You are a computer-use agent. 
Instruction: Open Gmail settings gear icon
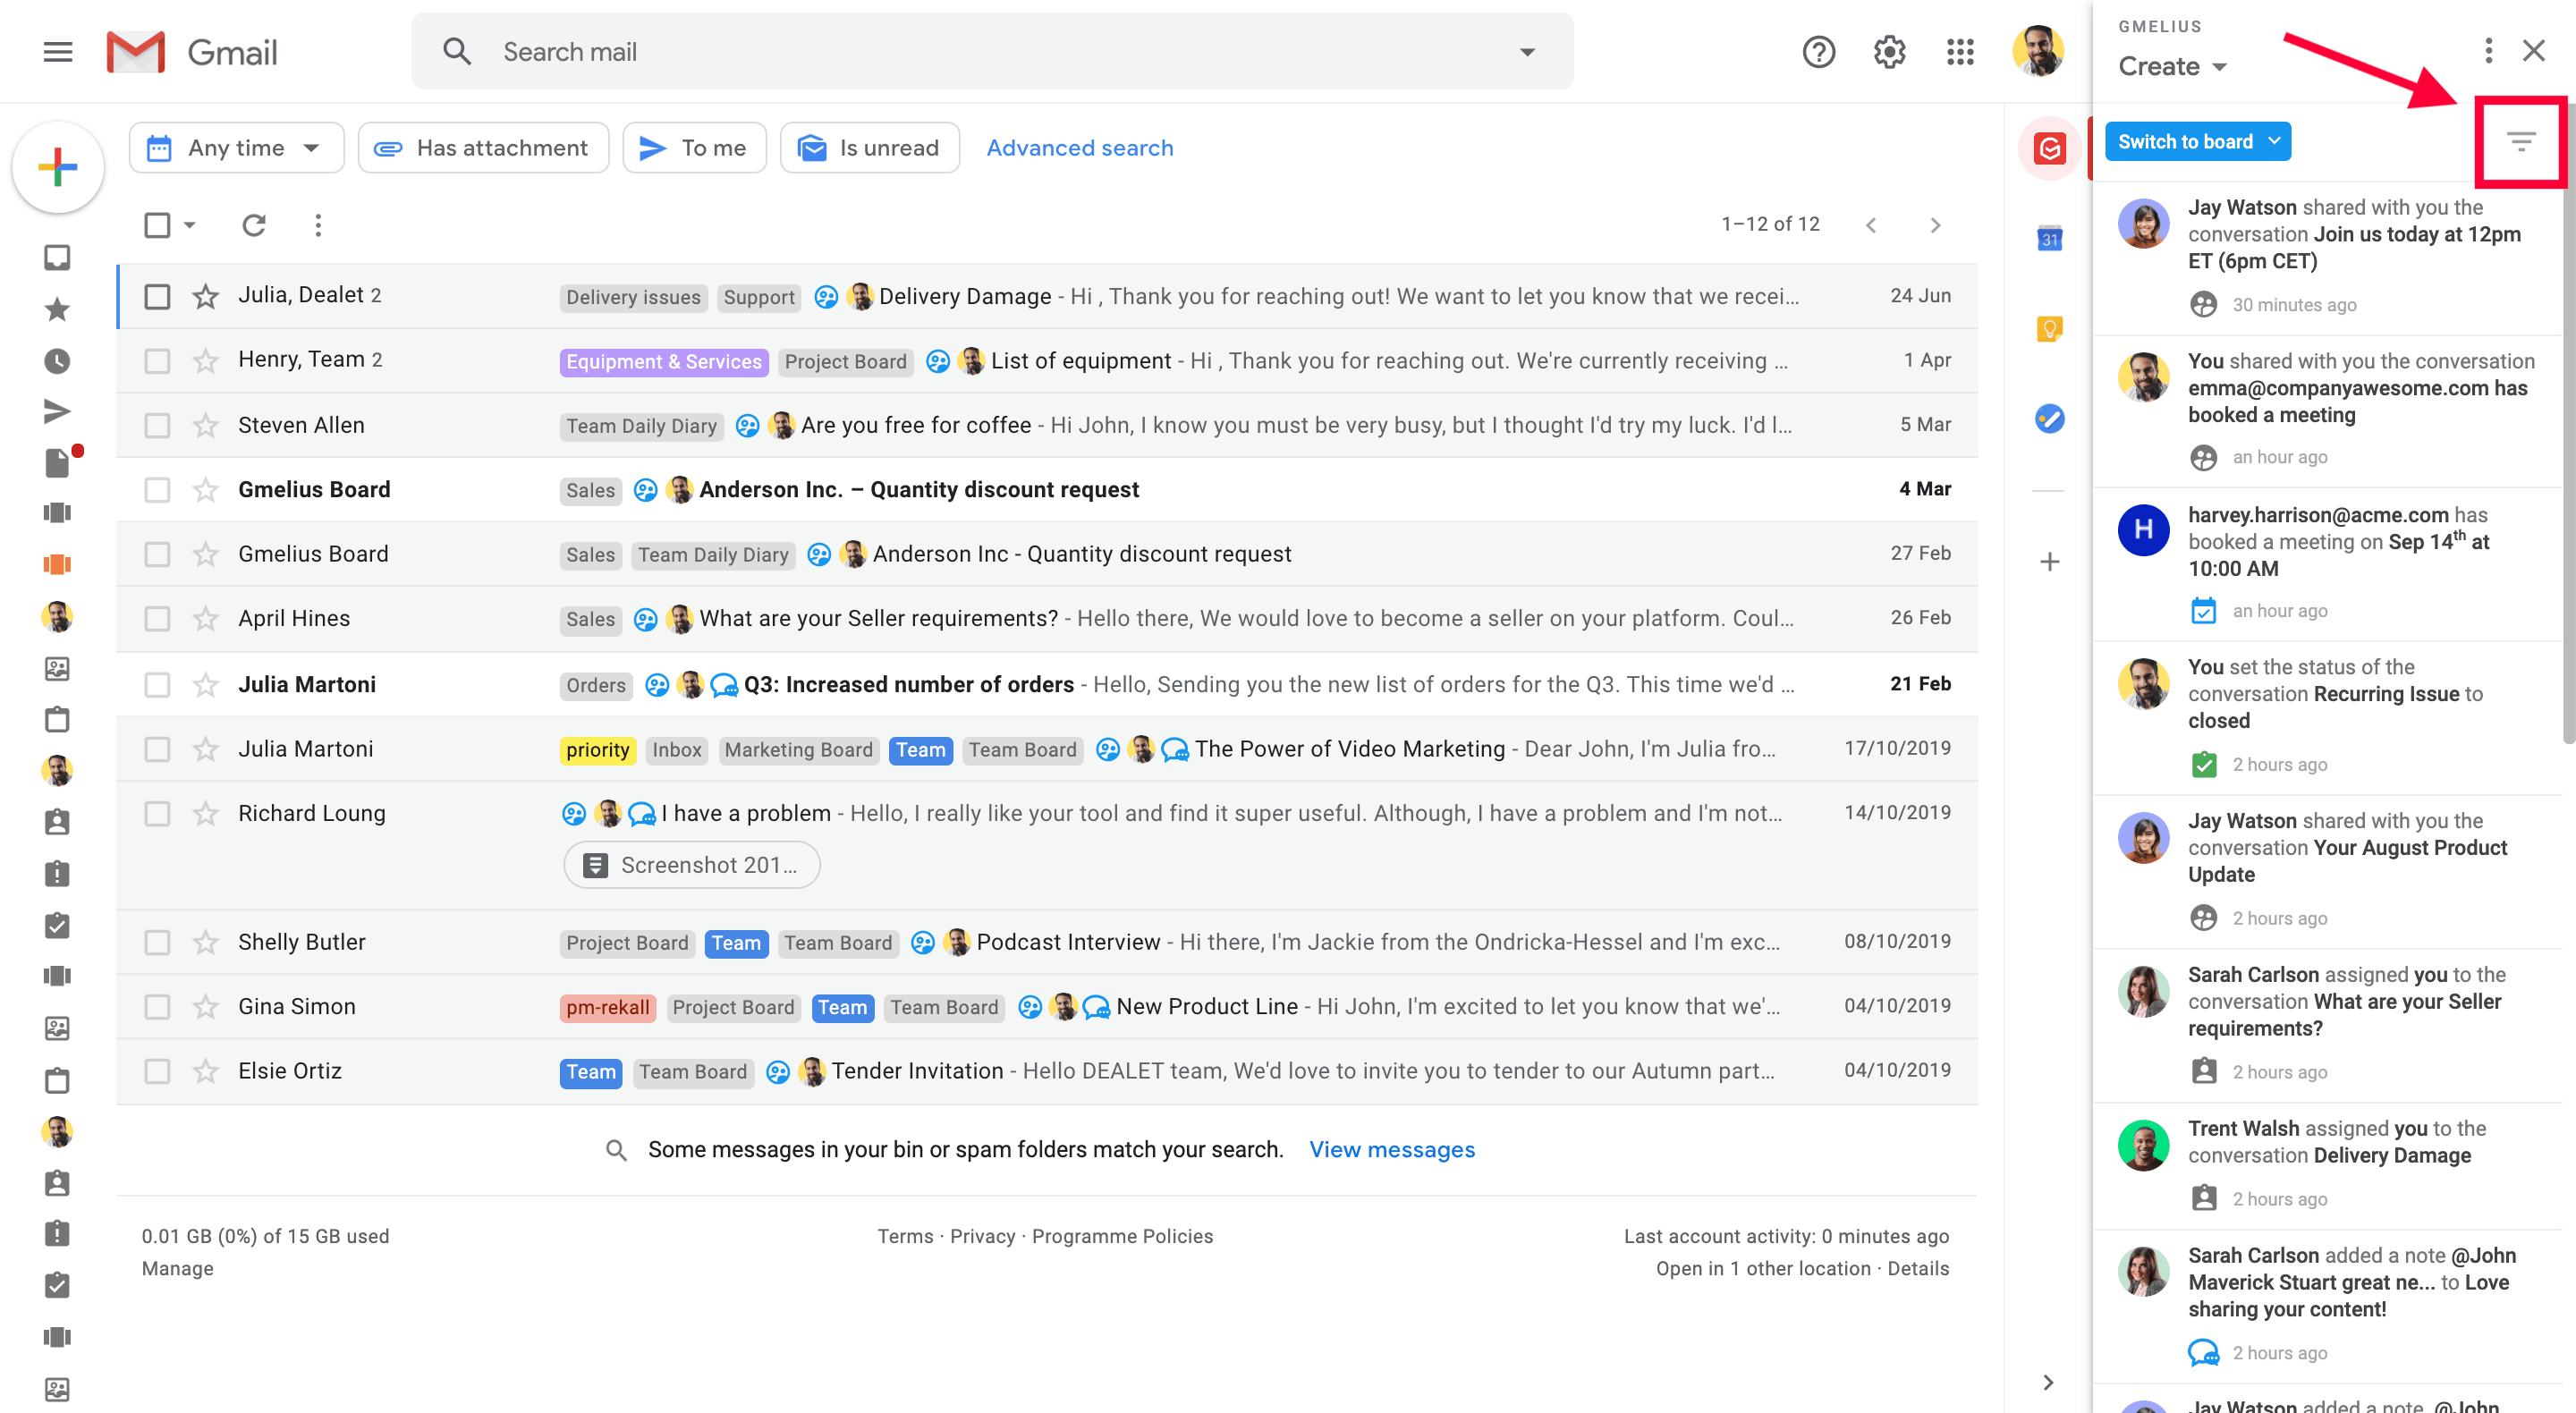coord(1889,51)
